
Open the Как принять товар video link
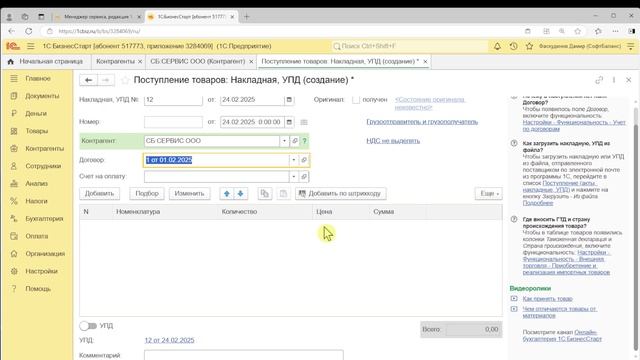[547, 299]
